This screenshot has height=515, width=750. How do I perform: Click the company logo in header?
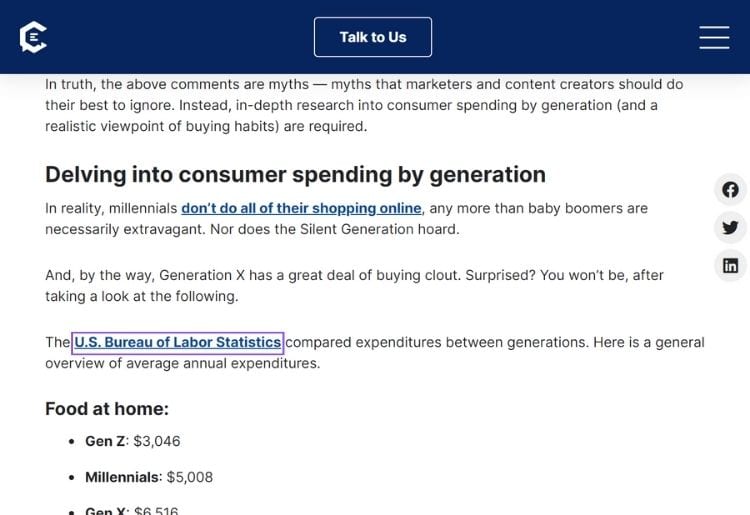(33, 37)
